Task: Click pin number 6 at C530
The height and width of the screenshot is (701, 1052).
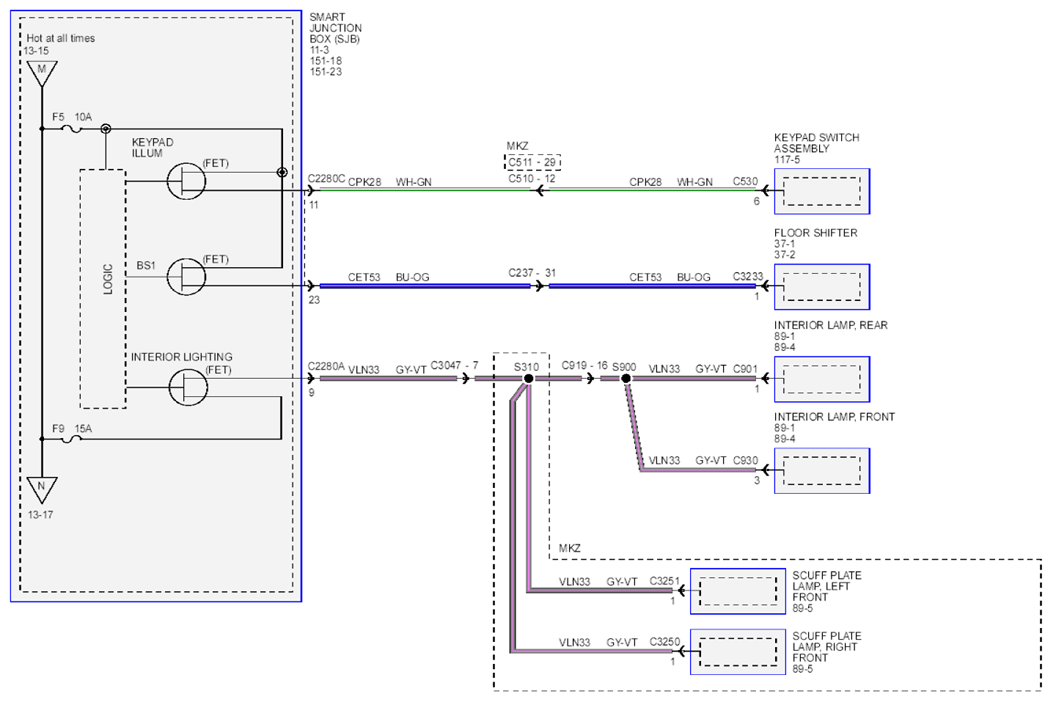Action: point(756,201)
